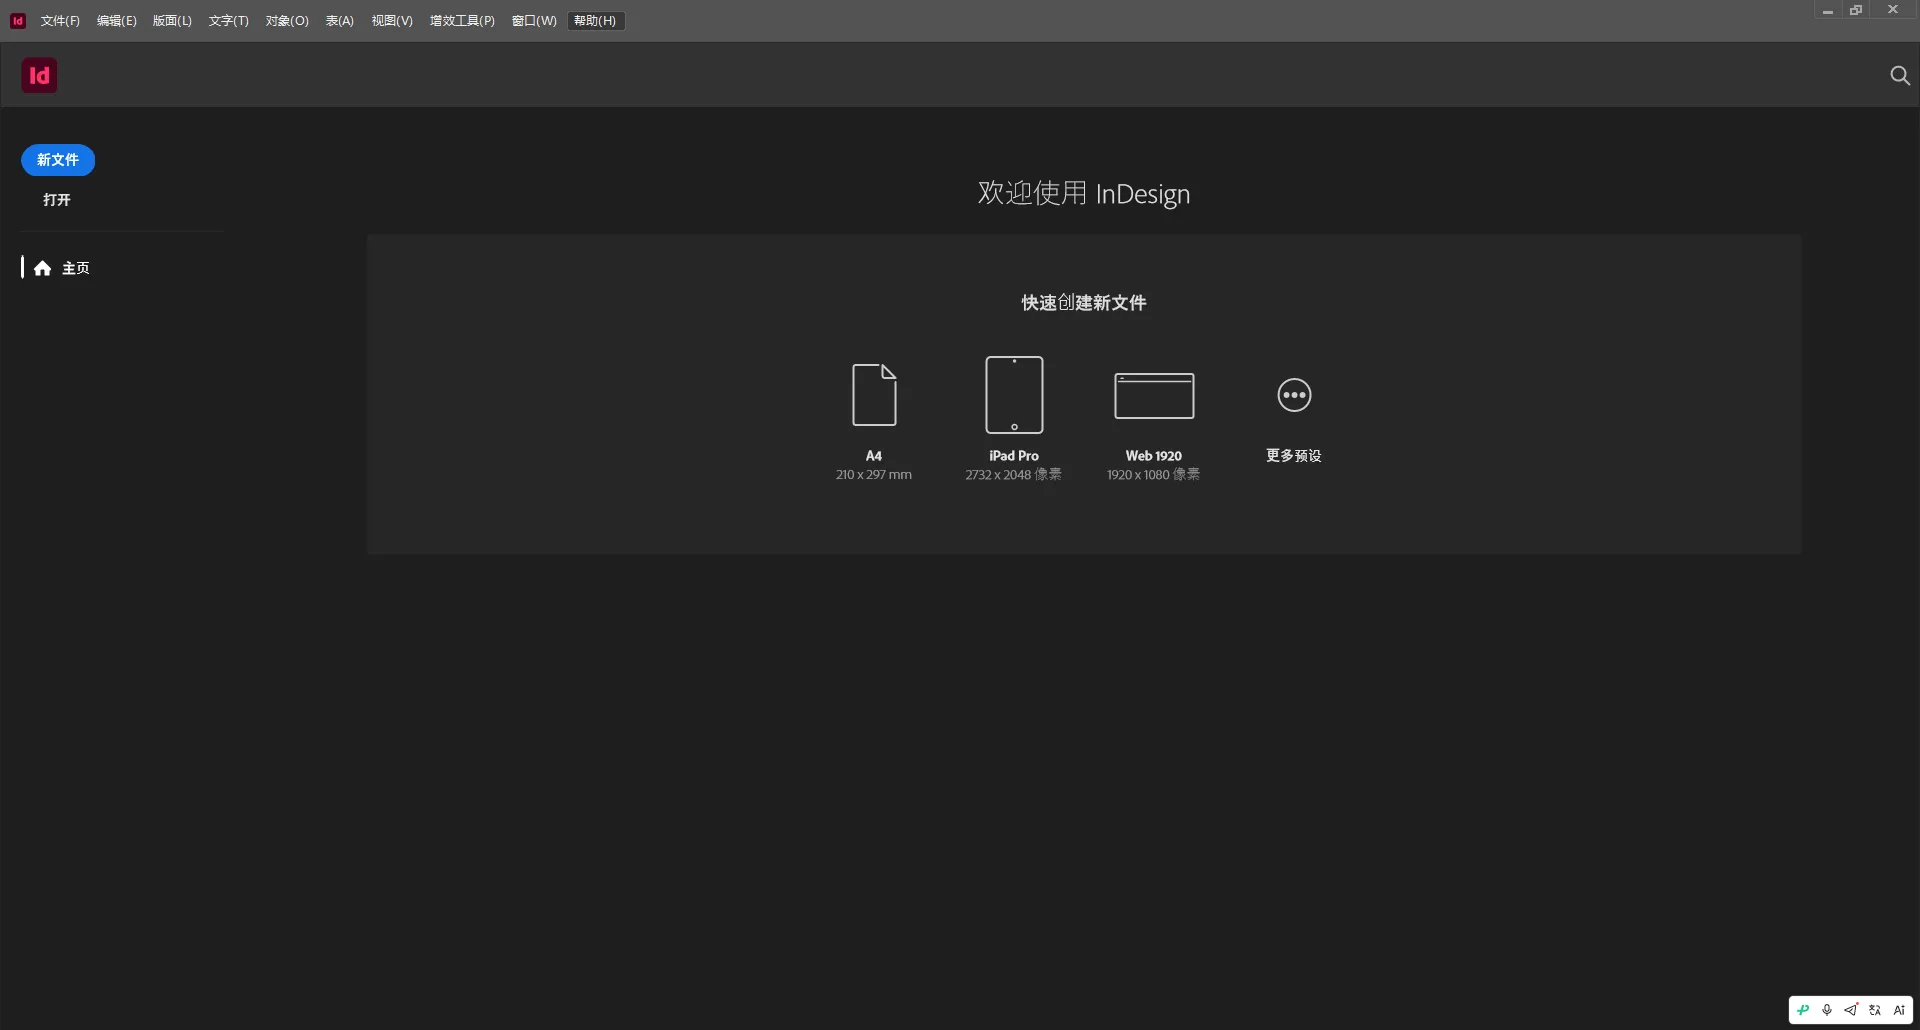Click the home icon beside 主页
The image size is (1920, 1030).
click(42, 268)
